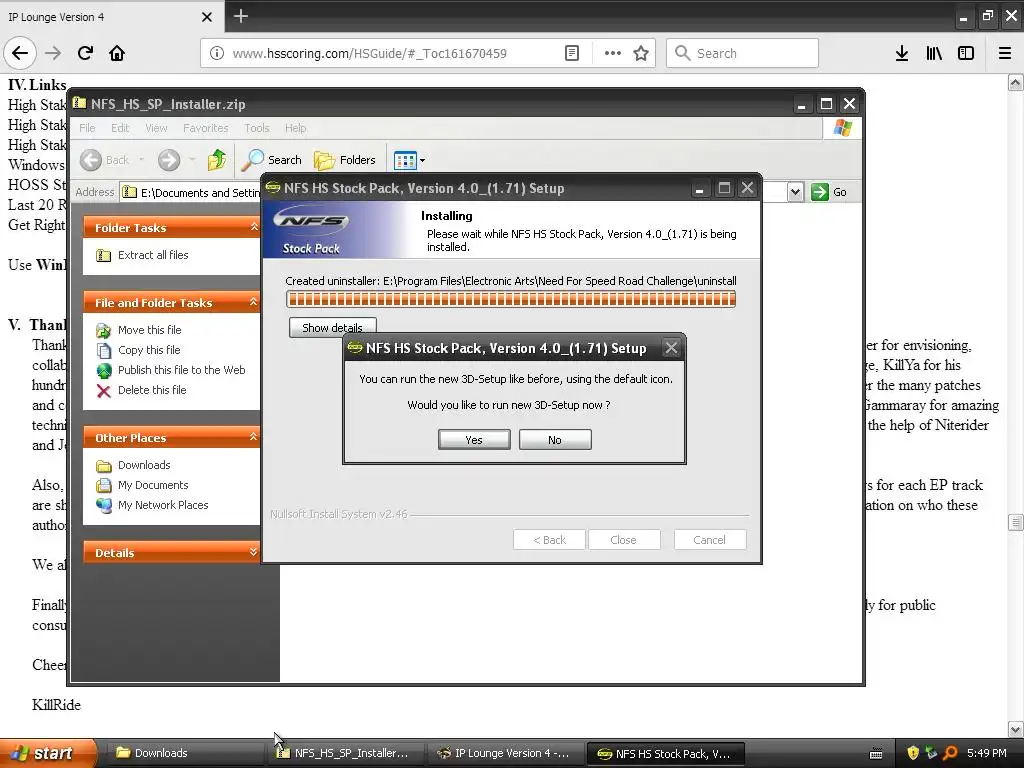
Task: Click Yes to run new 3D-Setup
Action: pyautogui.click(x=474, y=440)
